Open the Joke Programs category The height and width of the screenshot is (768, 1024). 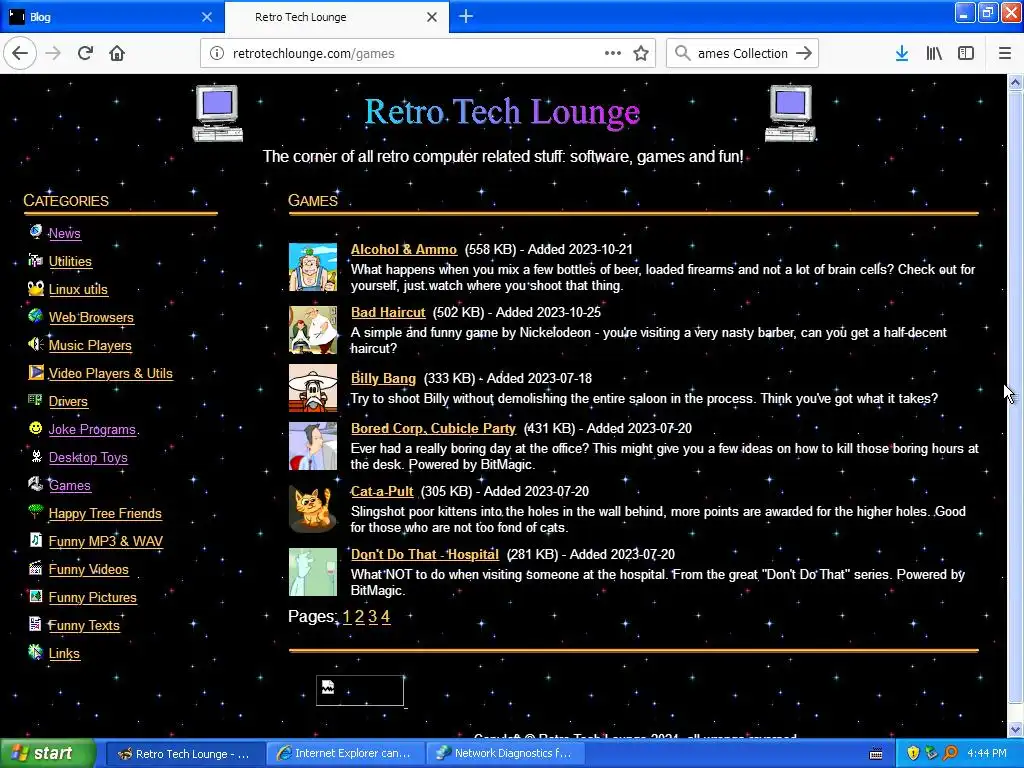[x=92, y=430]
